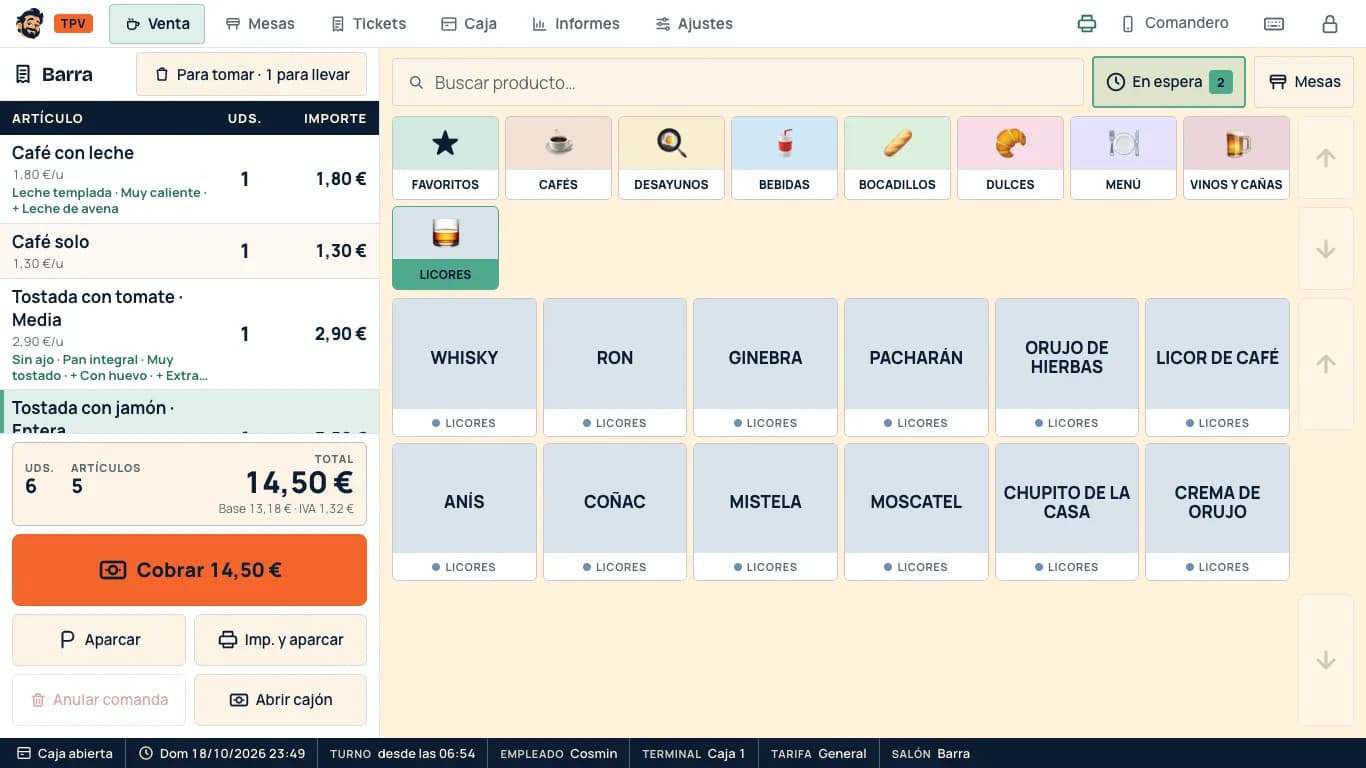The width and height of the screenshot is (1366, 768).
Task: Add WHISKY to the order
Action: pos(464,367)
